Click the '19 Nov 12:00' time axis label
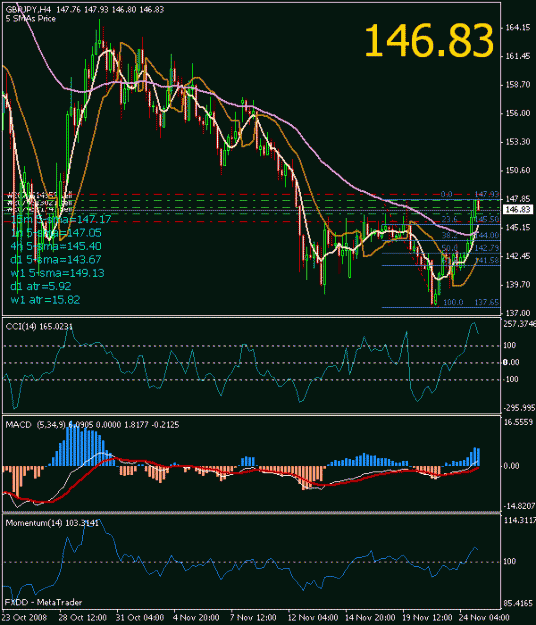Viewport: 536px width, 625px height. point(427,617)
